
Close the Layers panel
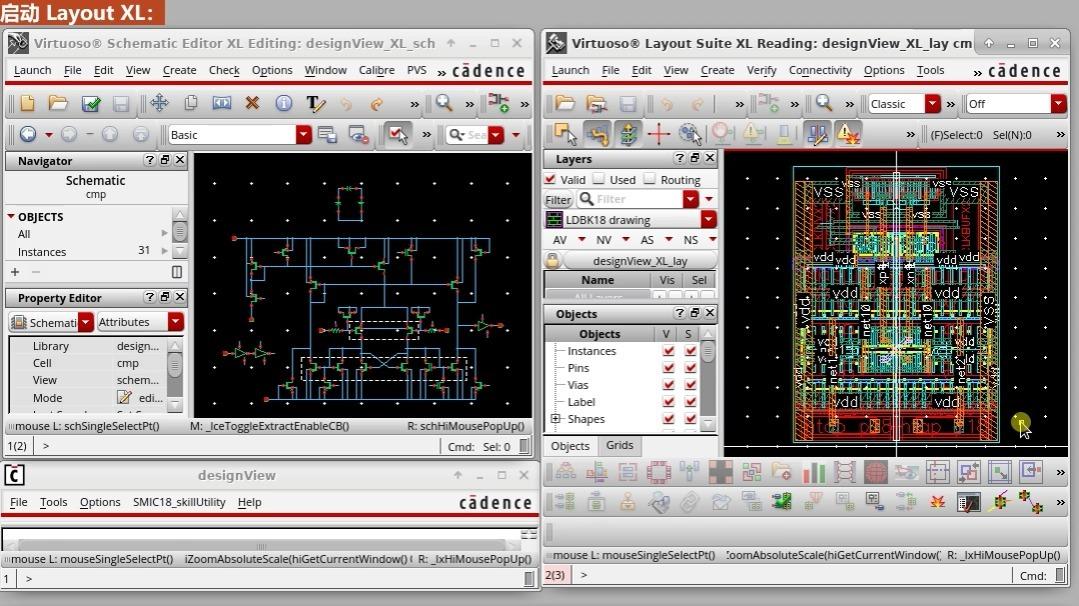point(709,158)
